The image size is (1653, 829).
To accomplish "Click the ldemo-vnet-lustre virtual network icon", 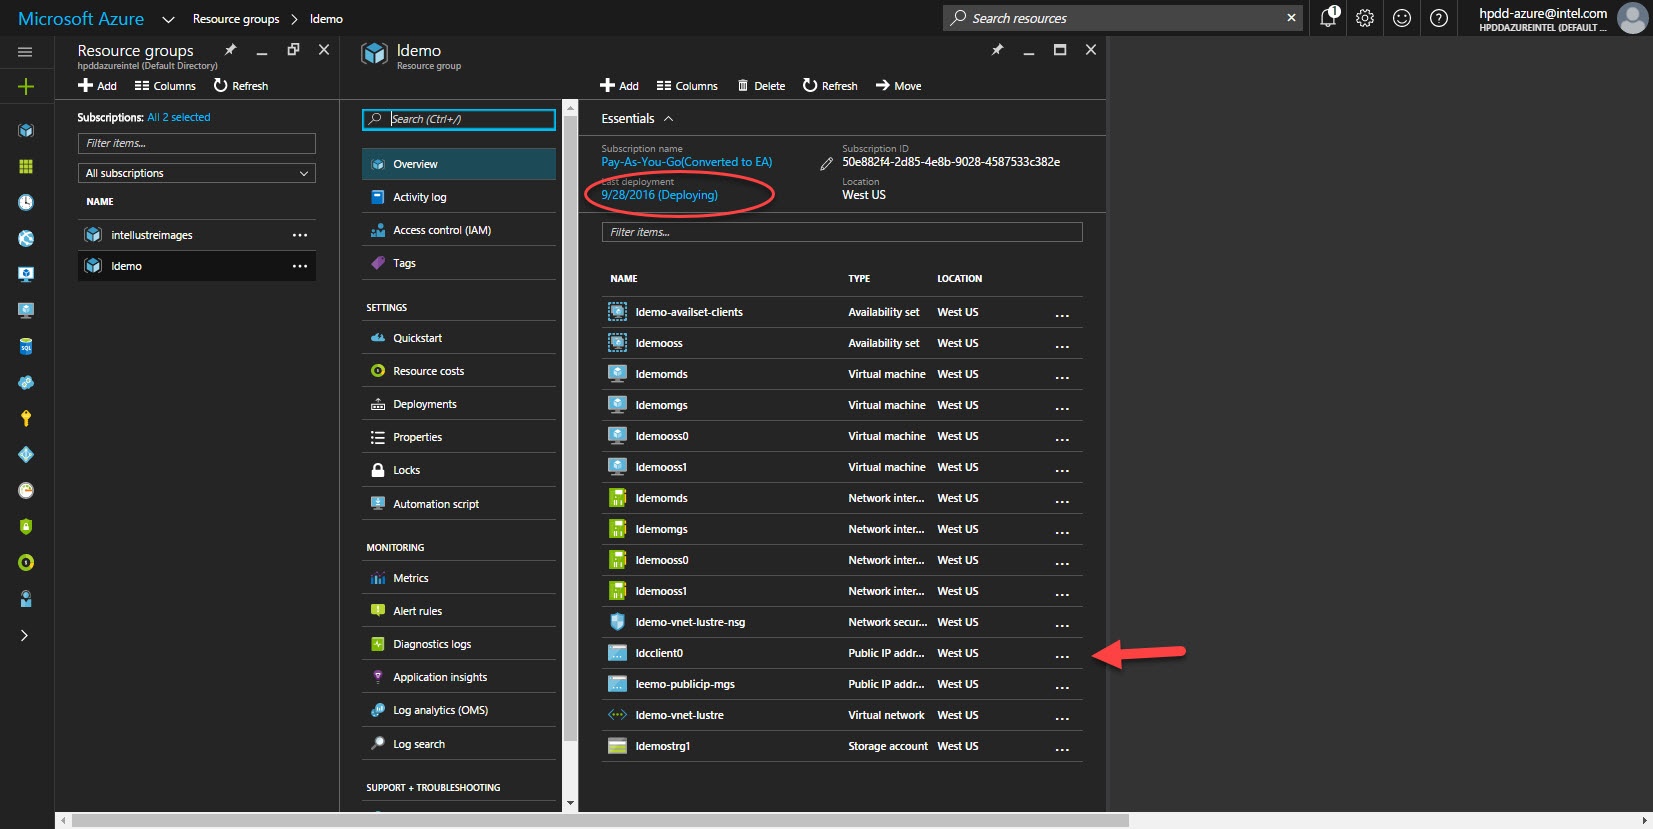I will [617, 715].
